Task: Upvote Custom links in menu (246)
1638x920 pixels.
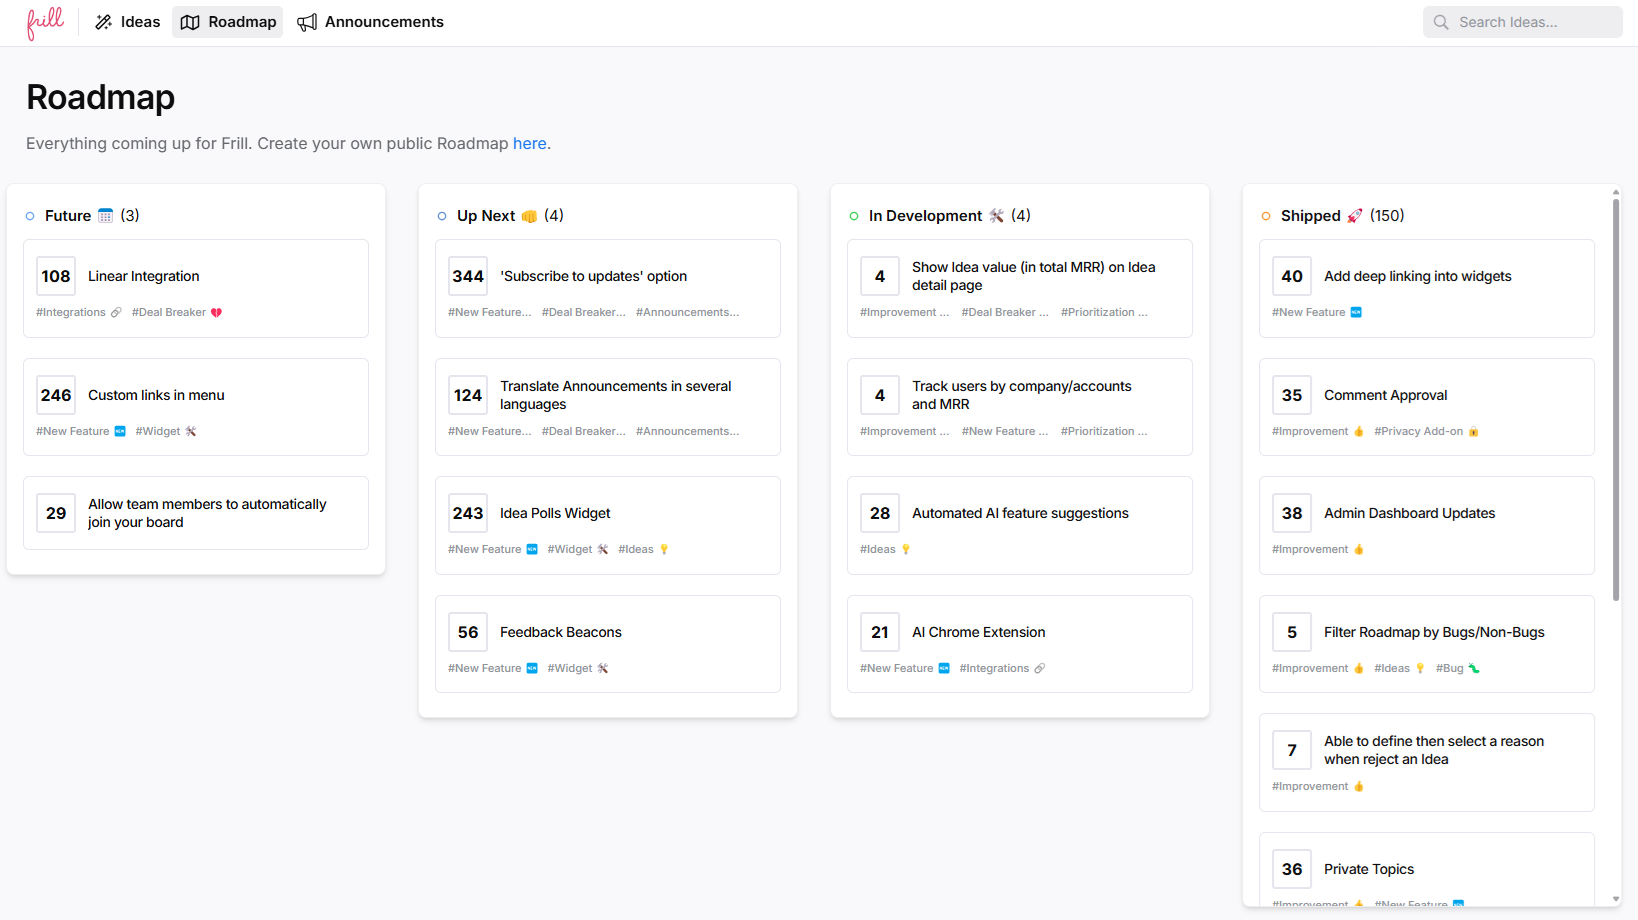Action: (x=56, y=396)
